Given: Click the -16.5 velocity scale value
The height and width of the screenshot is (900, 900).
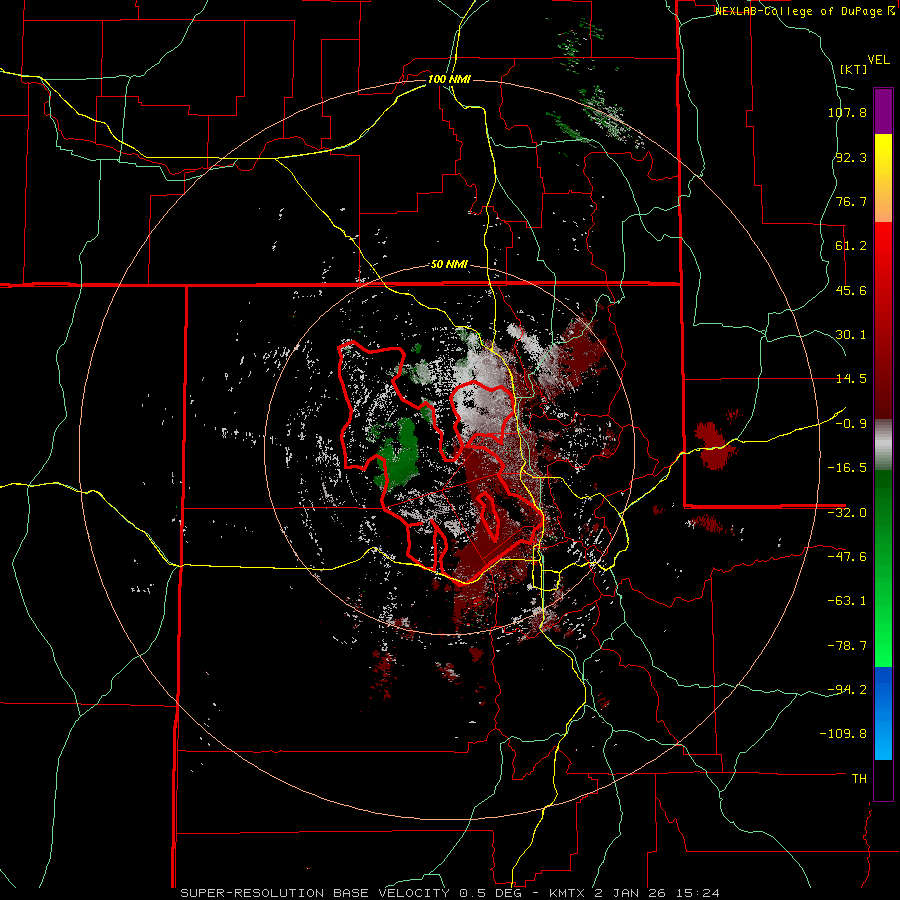Looking at the screenshot, I should [847, 468].
